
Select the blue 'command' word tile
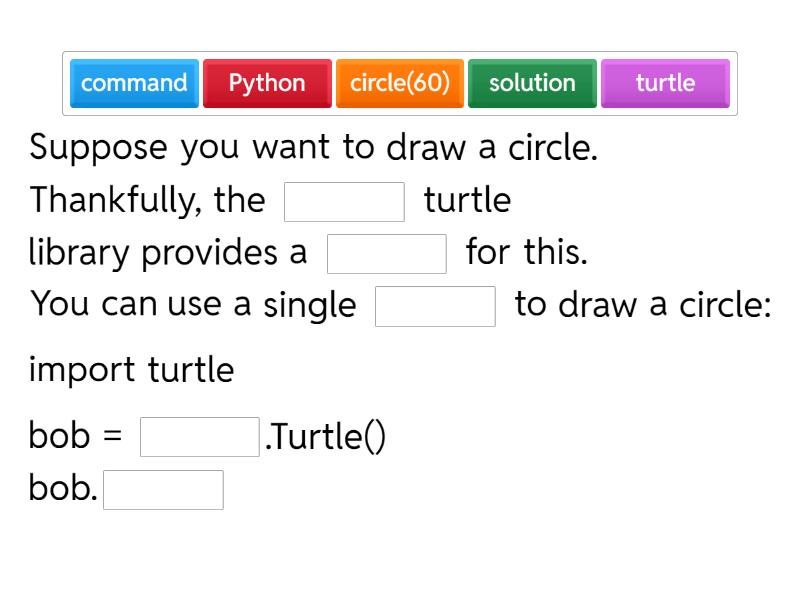point(134,84)
